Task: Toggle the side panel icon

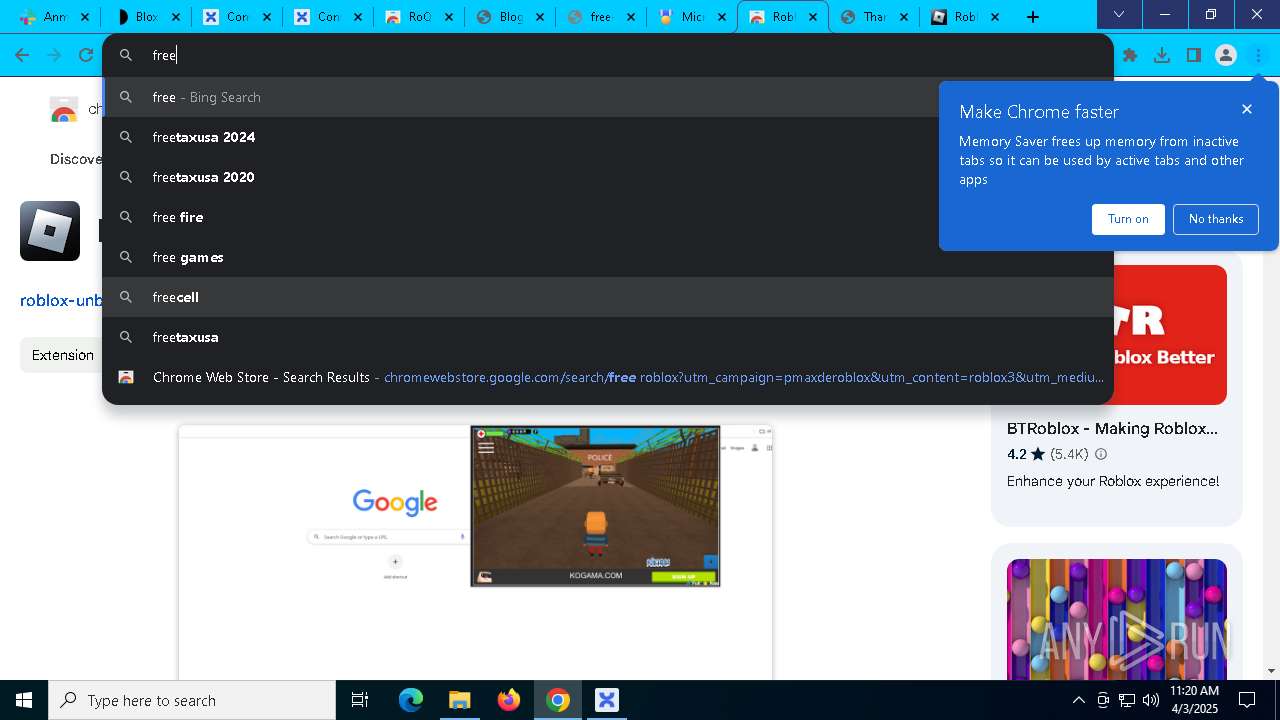Action: pos(1194,56)
